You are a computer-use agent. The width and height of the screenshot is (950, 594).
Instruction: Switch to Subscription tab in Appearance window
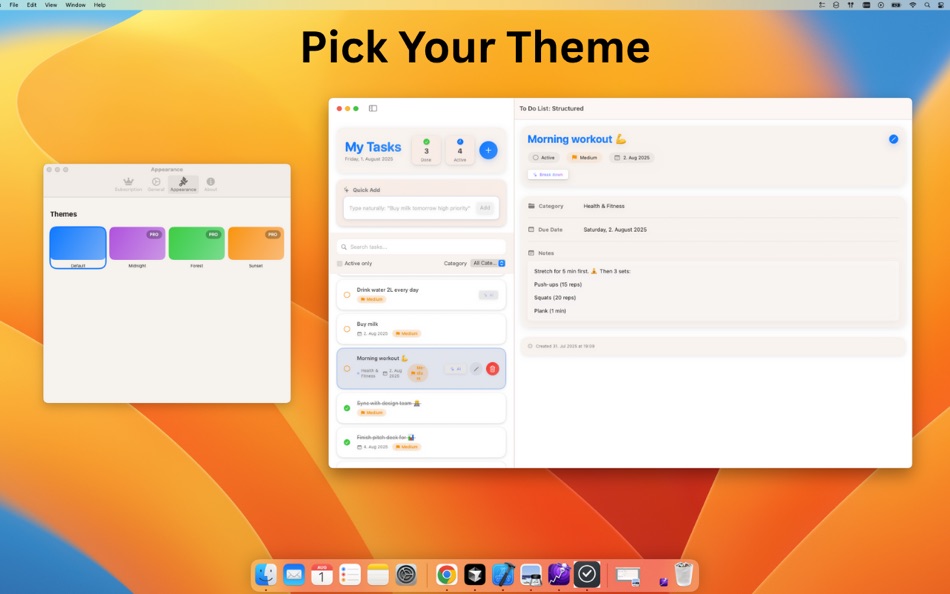click(x=128, y=184)
